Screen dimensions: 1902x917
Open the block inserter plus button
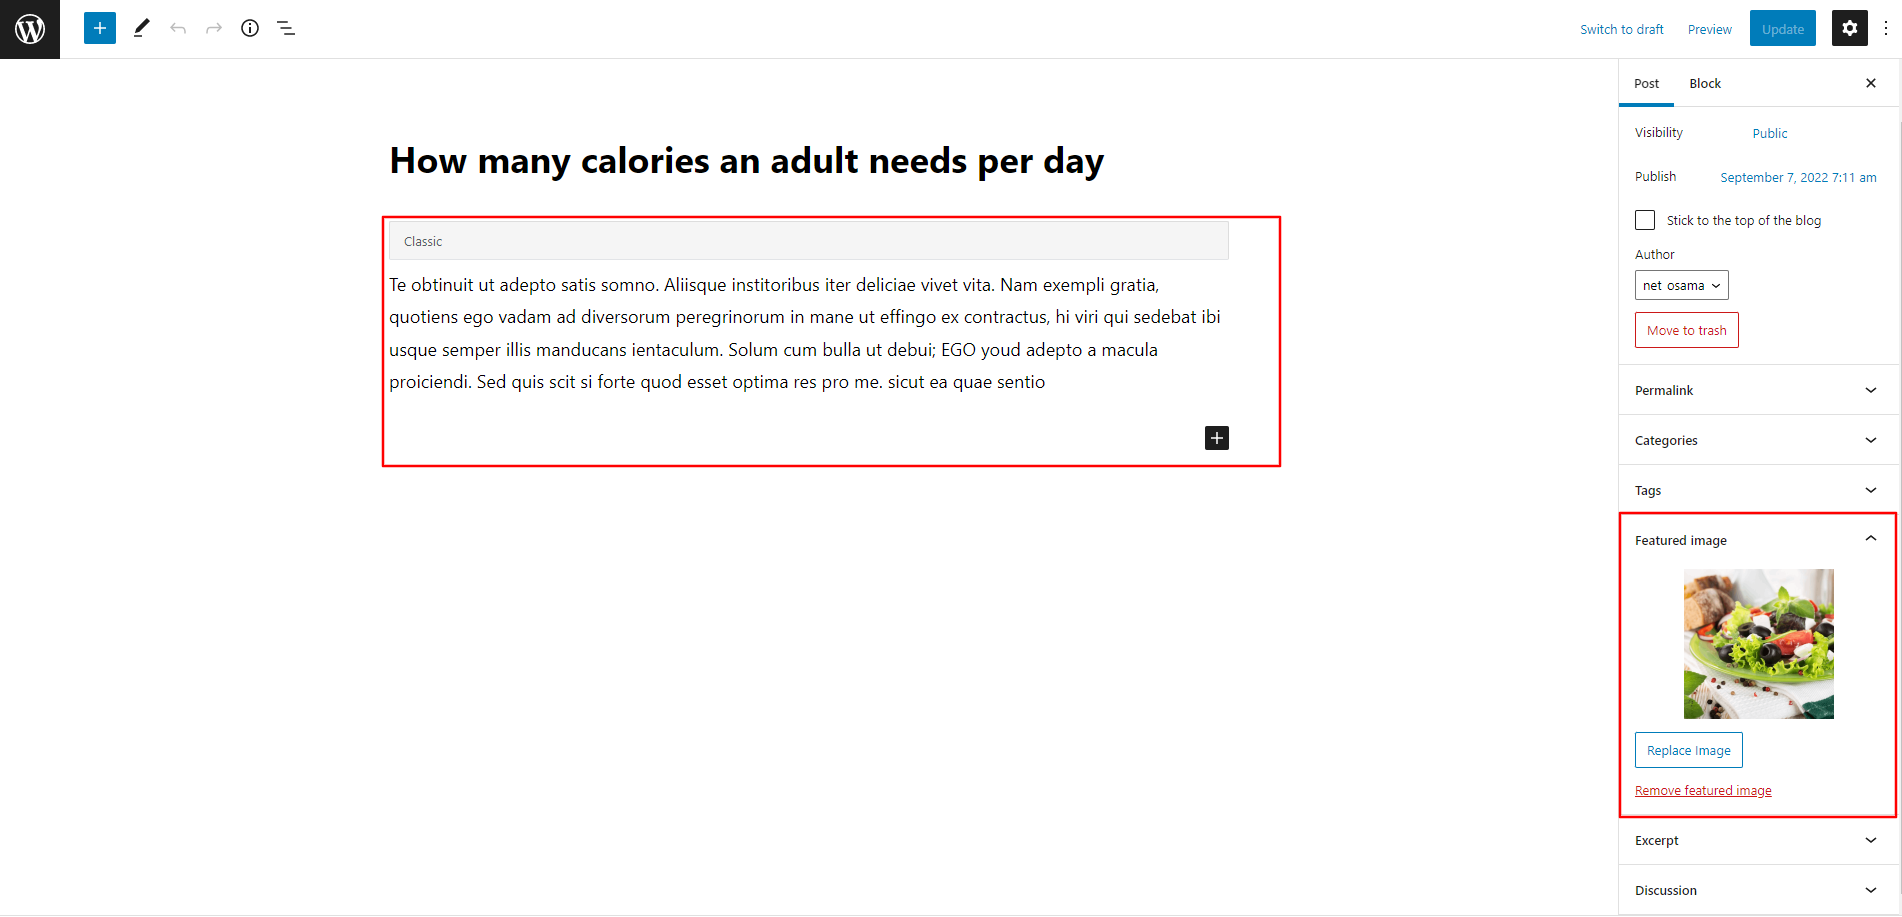point(100,28)
